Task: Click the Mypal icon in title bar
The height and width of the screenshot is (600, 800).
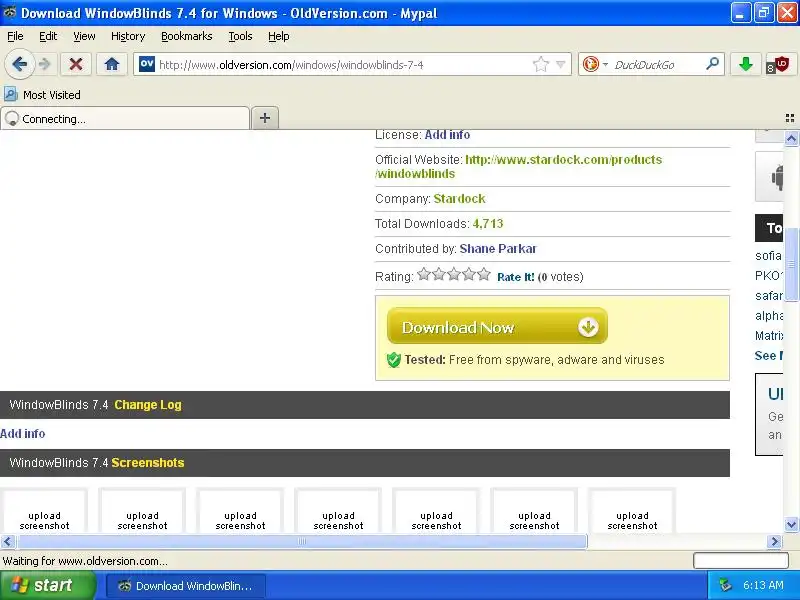Action: click(x=10, y=12)
